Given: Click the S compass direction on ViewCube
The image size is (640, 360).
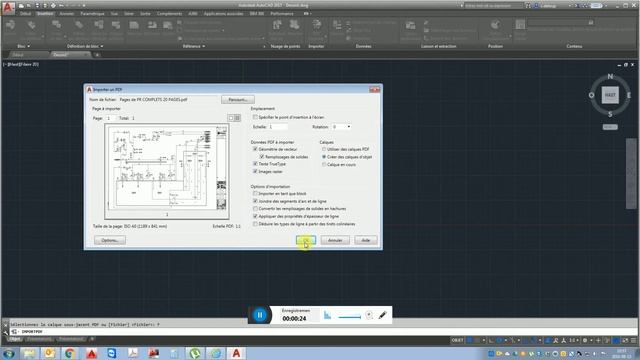Looking at the screenshot, I should click(x=610, y=114).
